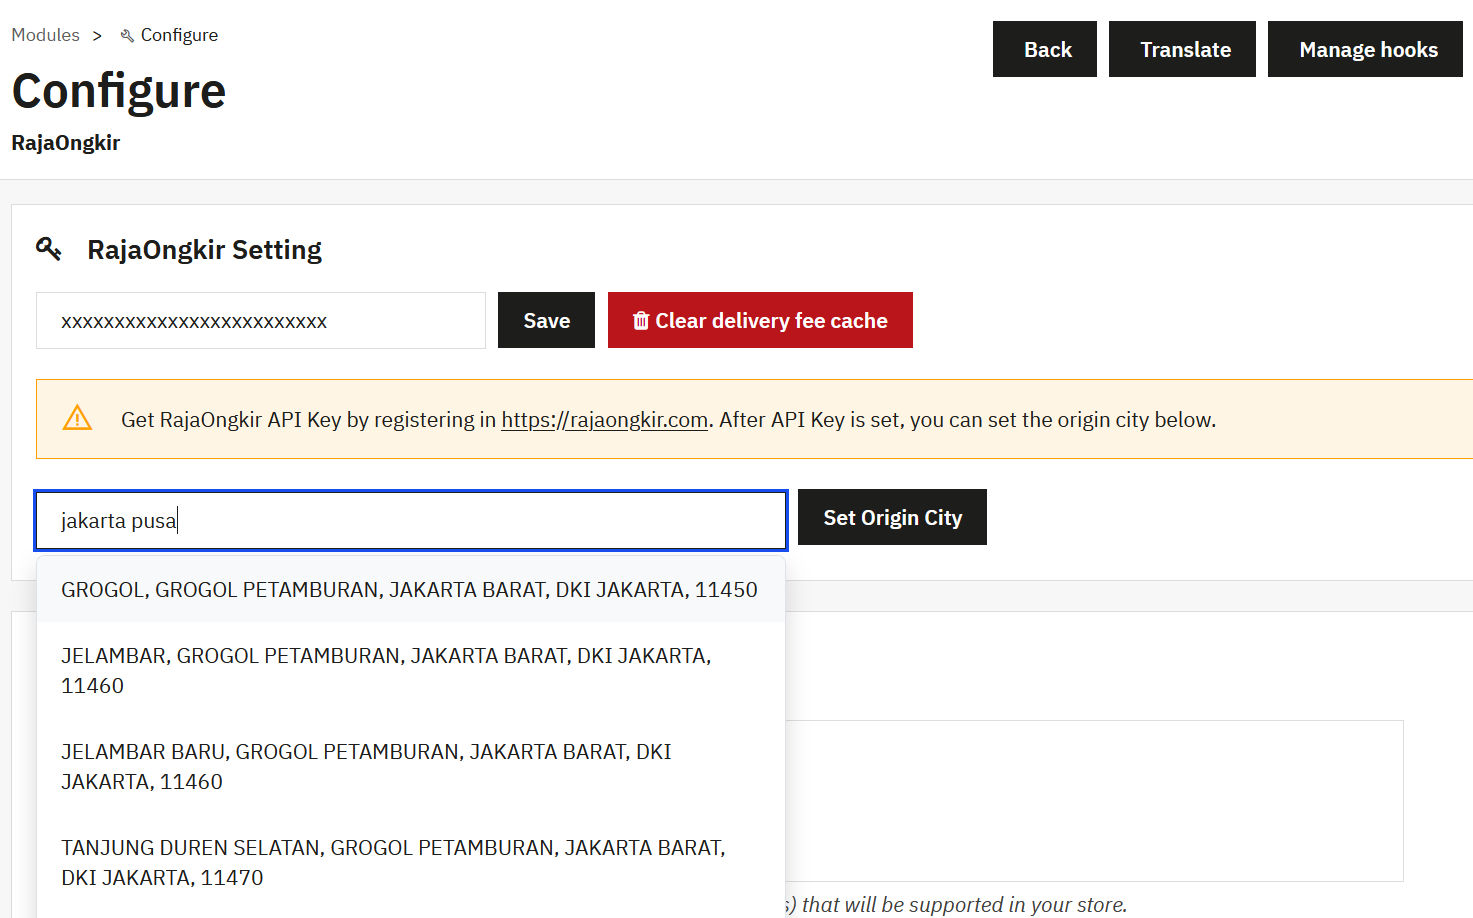The height and width of the screenshot is (918, 1473).
Task: Open Manage hooks
Action: 1365,49
